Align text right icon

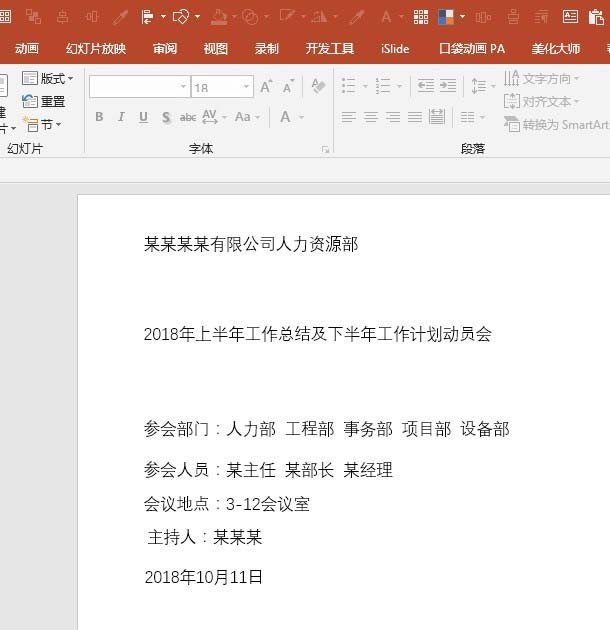(x=393, y=117)
